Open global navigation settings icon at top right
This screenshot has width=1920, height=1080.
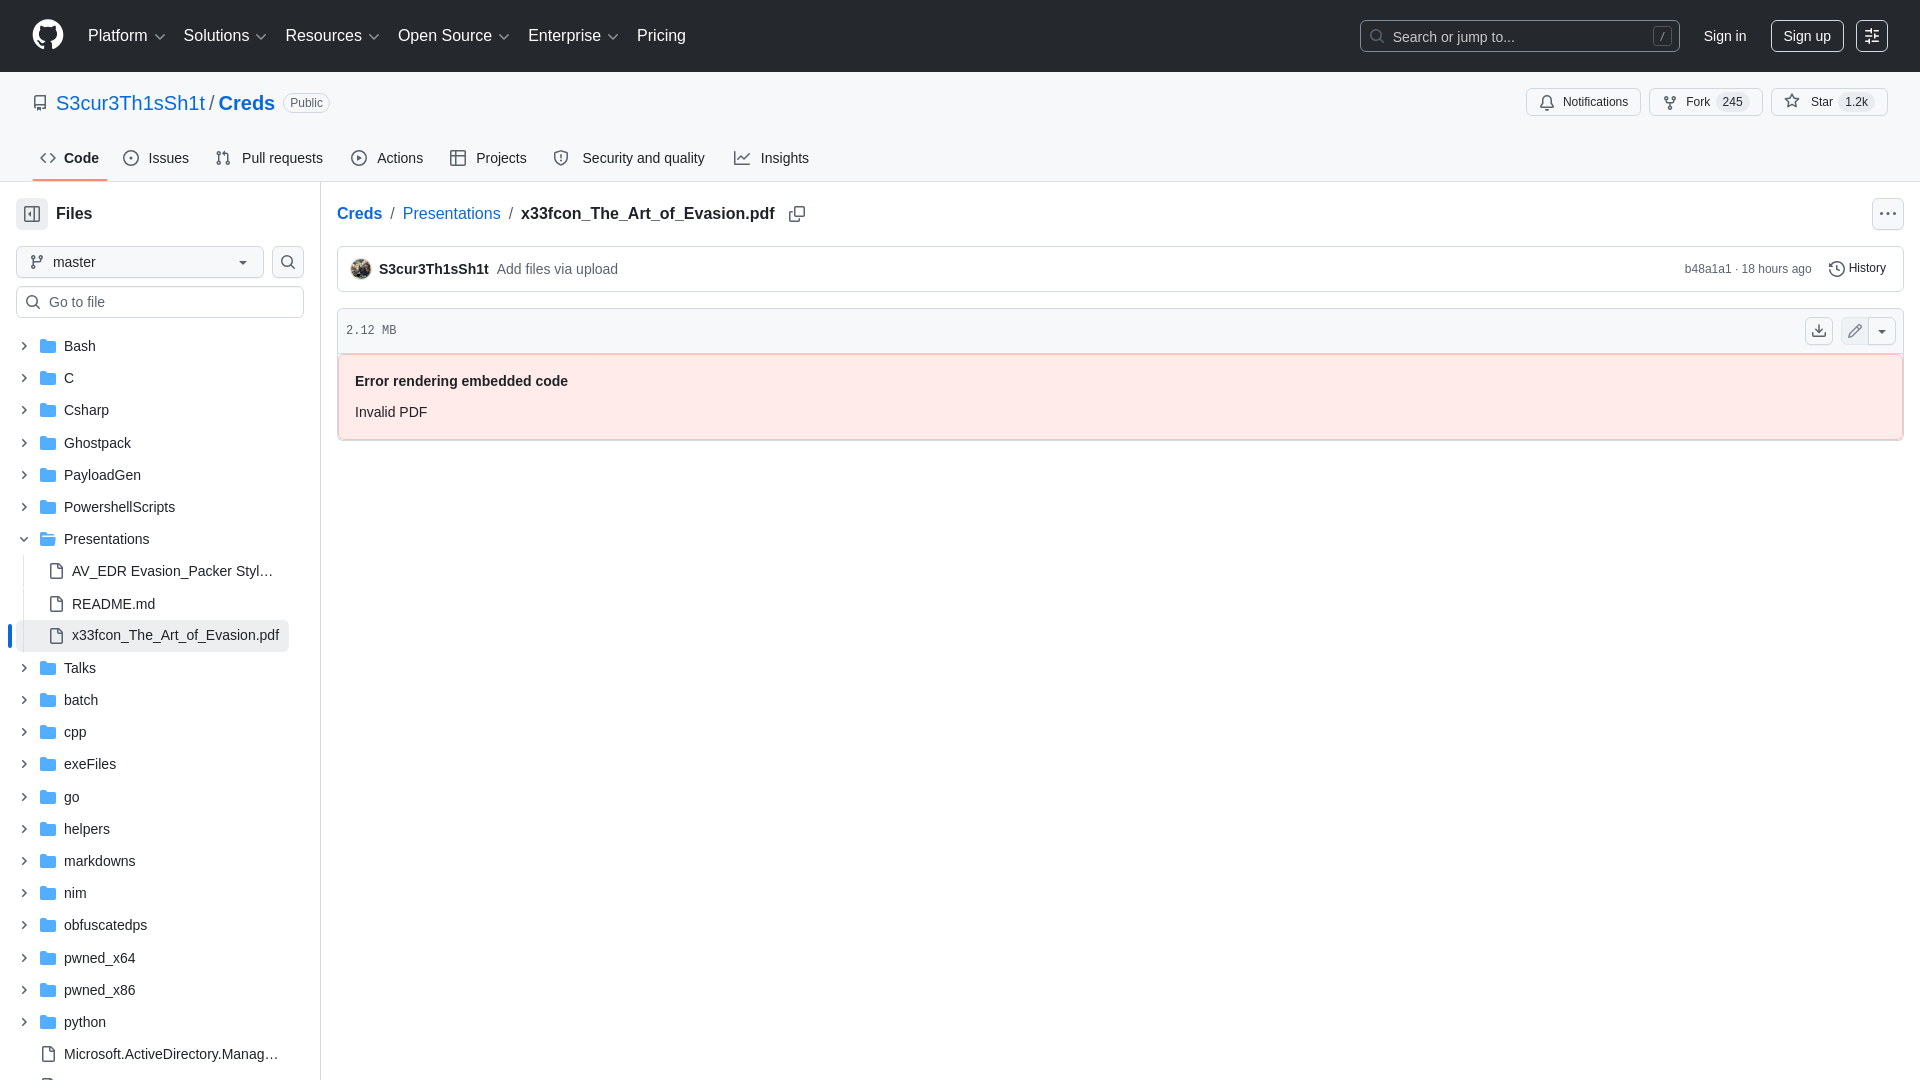(1872, 36)
